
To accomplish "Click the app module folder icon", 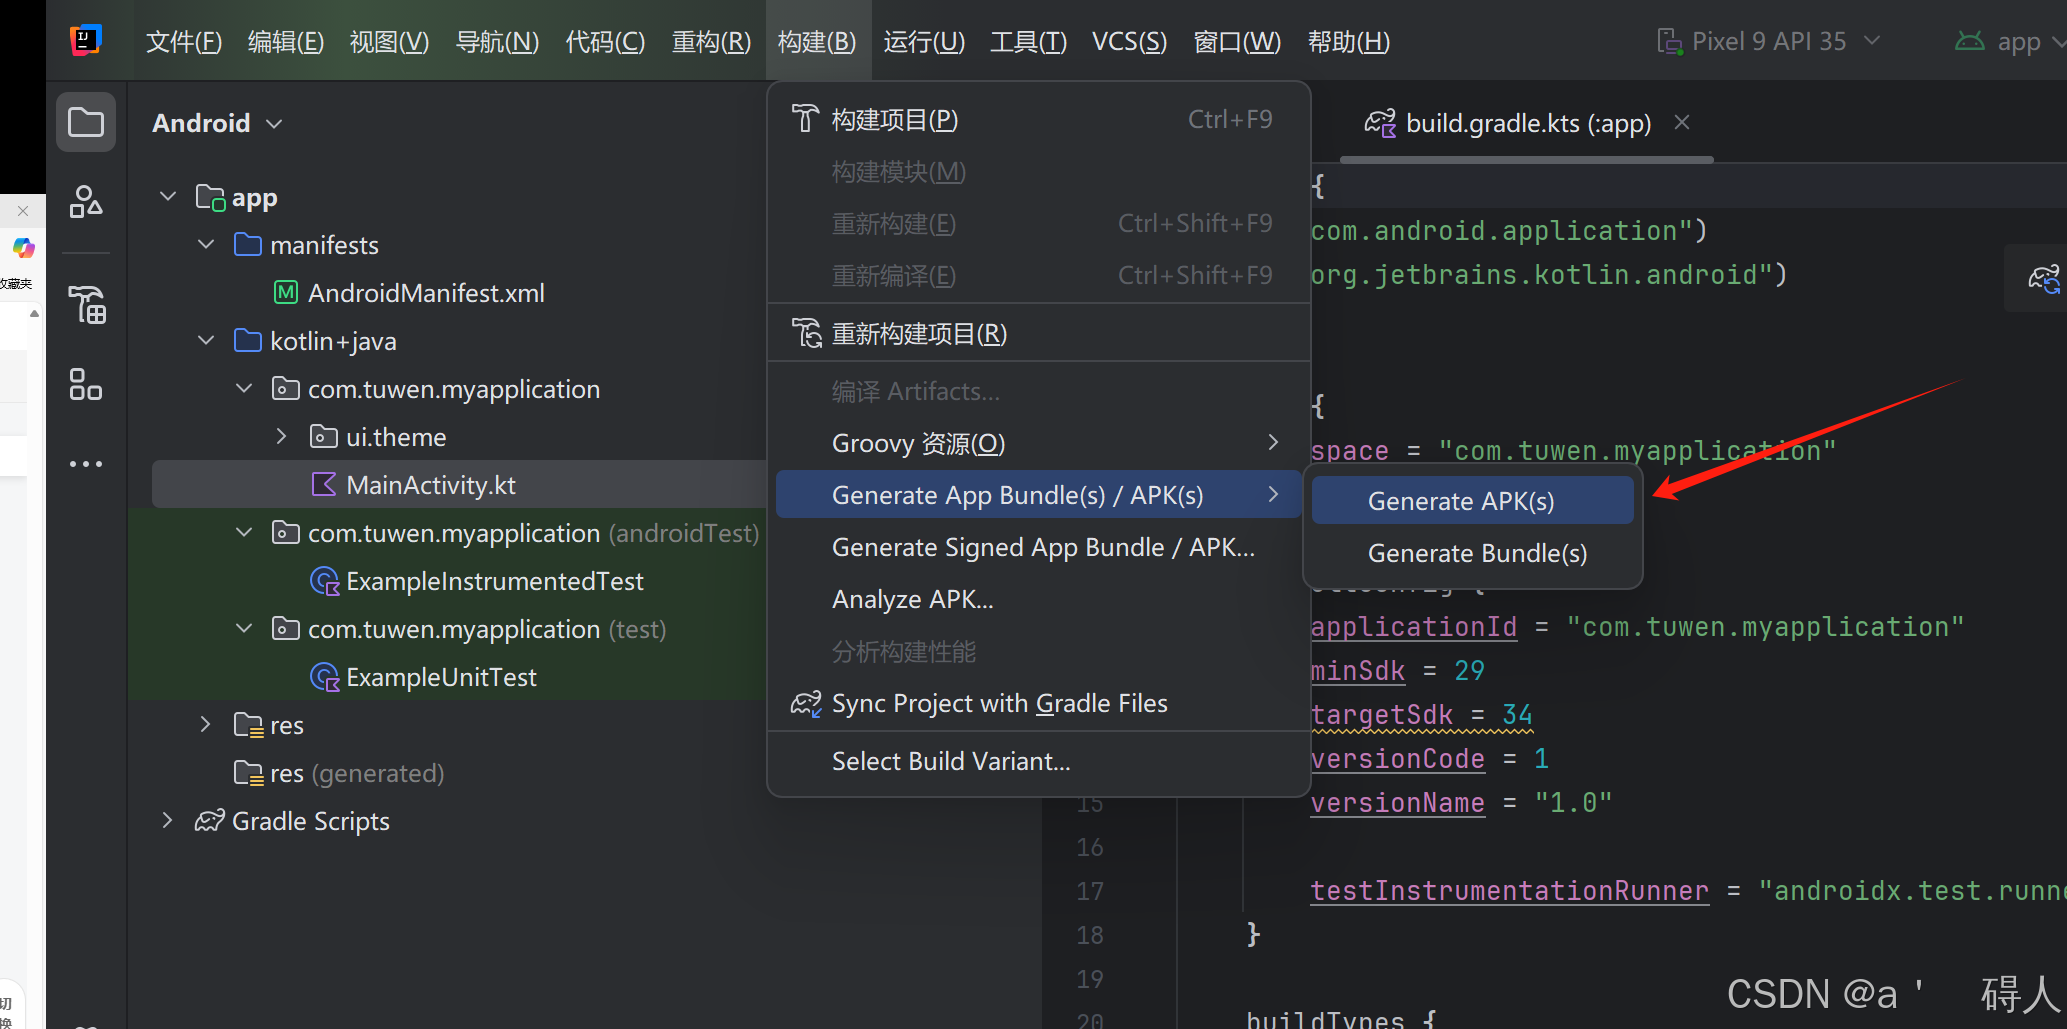I will [210, 197].
